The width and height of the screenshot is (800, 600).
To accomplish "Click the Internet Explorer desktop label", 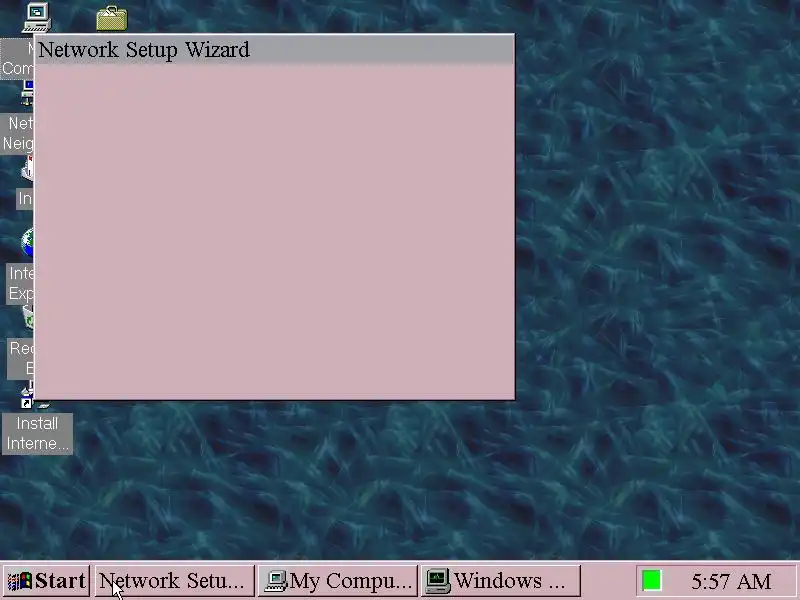I will point(20,283).
